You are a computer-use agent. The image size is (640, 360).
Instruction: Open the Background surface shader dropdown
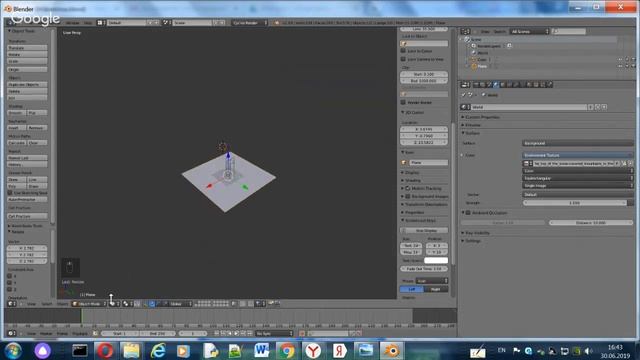tap(578, 143)
